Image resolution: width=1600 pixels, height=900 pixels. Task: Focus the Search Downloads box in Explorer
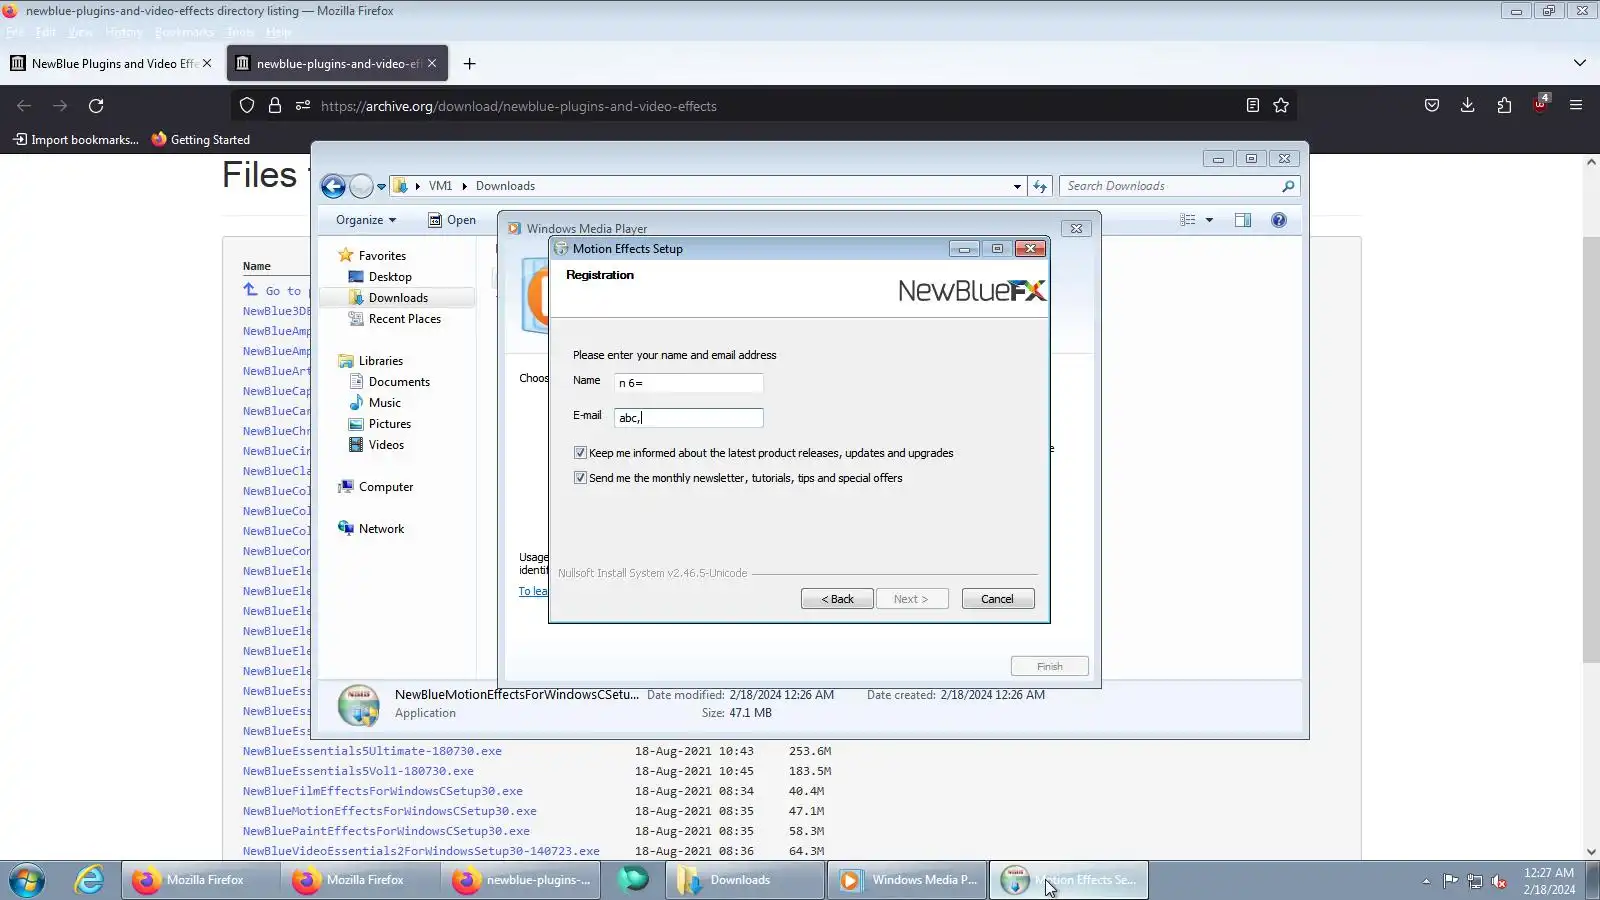coord(1170,186)
